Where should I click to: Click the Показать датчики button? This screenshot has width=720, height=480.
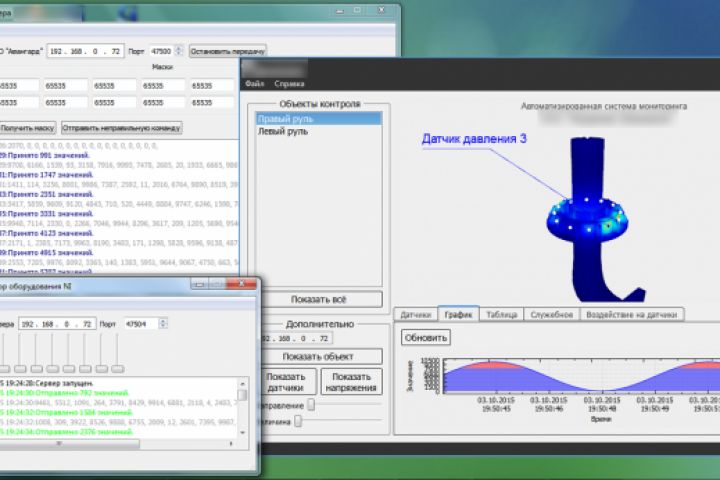(x=288, y=382)
